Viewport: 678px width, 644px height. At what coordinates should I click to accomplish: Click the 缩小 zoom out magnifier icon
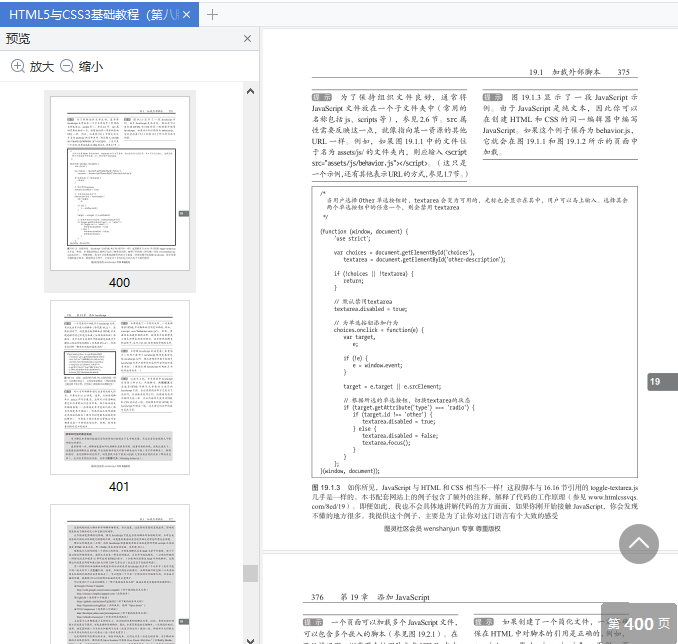click(x=67, y=66)
